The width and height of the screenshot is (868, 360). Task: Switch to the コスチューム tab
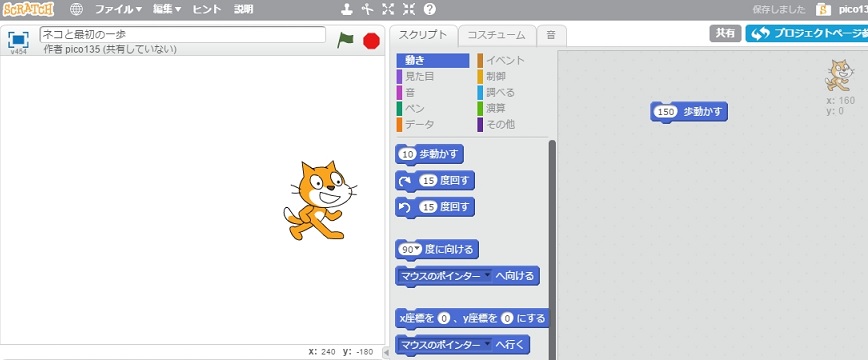[x=497, y=35]
